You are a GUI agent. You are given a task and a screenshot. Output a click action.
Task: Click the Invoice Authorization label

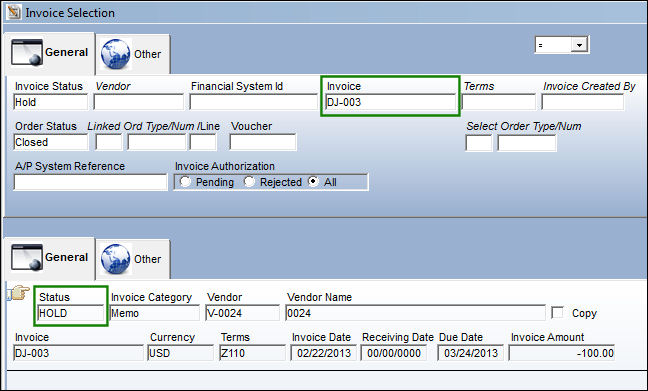point(225,166)
